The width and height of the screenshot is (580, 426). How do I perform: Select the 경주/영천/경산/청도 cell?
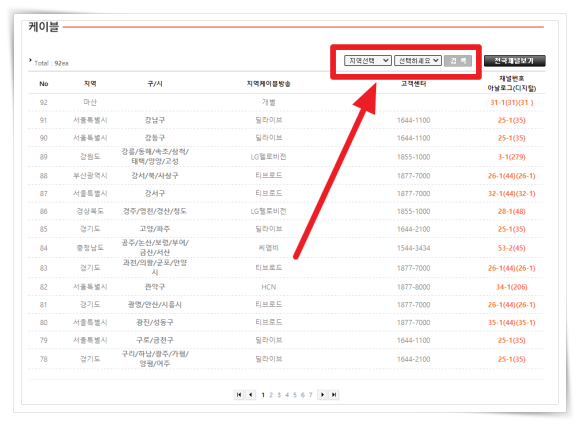[x=155, y=211]
